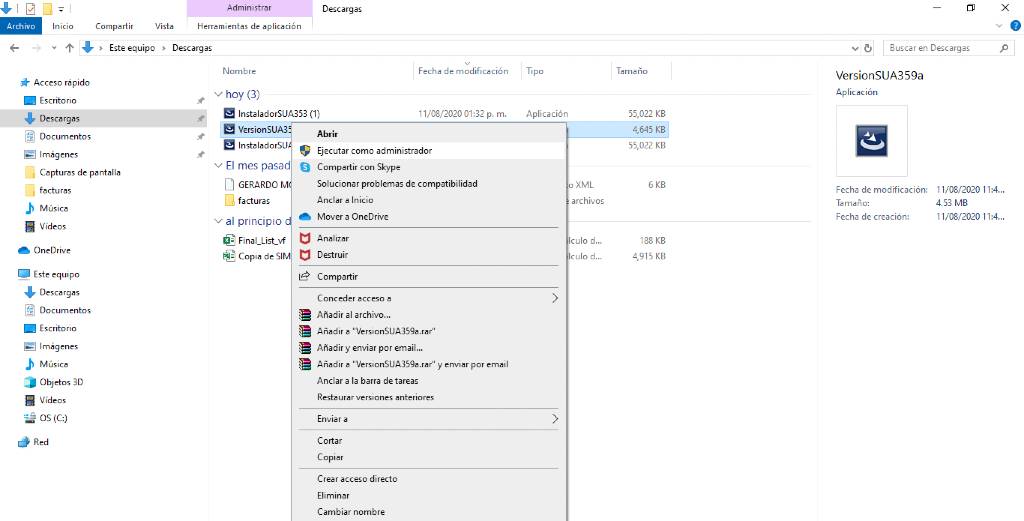
Task: Expand the 'Conceder acceso a' submenu
Action: point(555,298)
